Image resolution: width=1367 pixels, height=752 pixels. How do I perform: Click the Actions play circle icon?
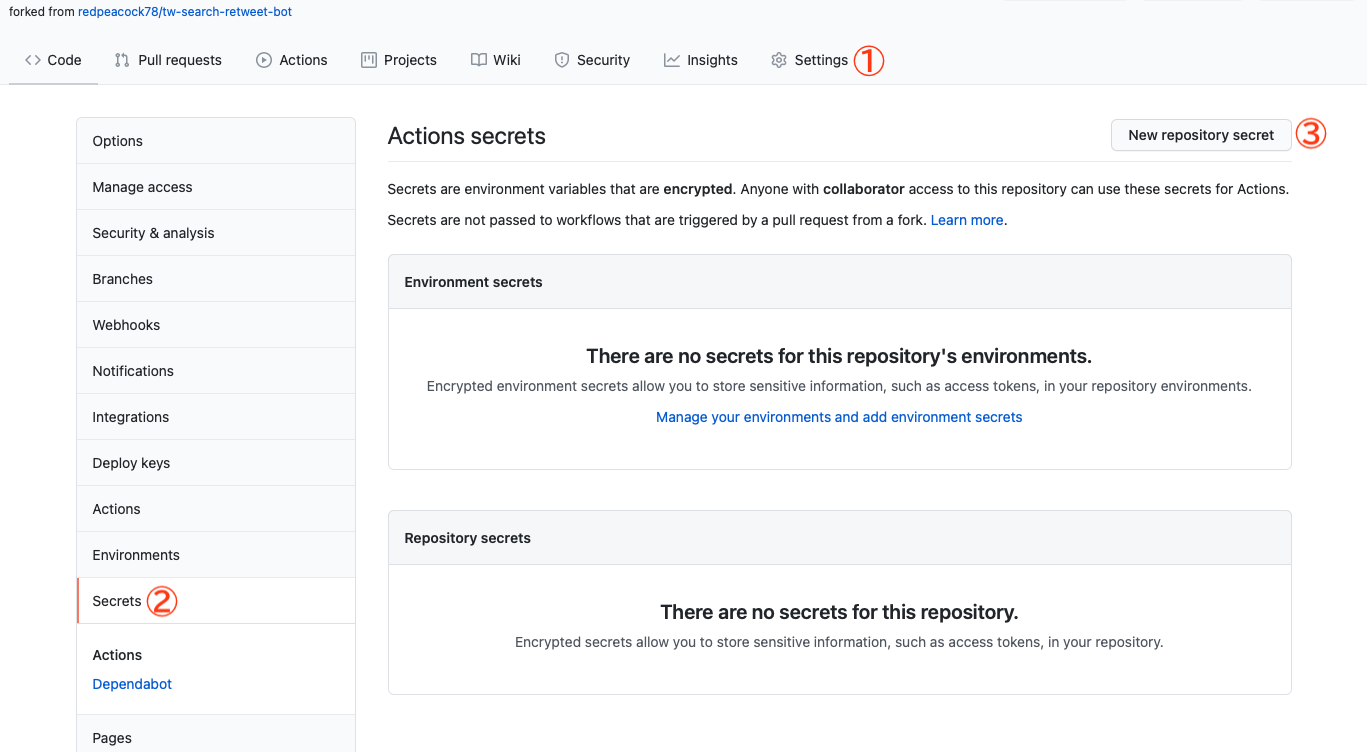coord(264,60)
